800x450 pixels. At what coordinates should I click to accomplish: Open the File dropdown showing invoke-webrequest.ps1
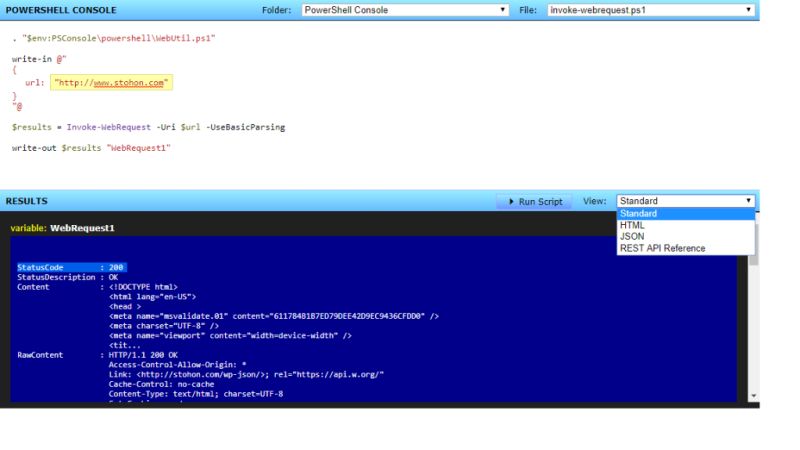[651, 10]
